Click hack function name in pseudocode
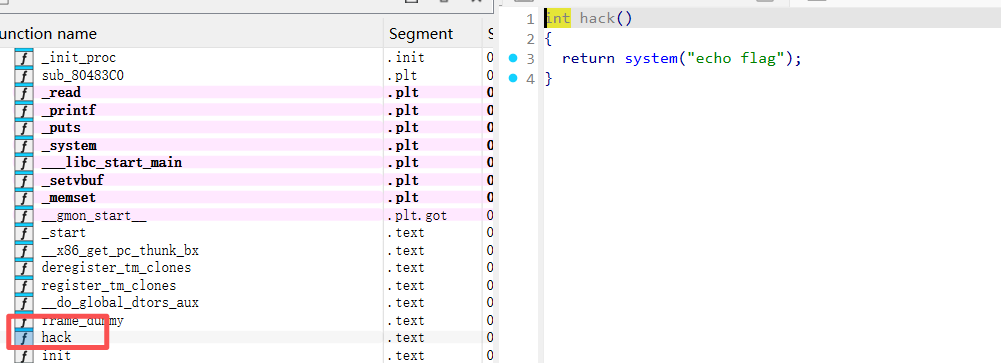1001x363 pixels. pos(597,19)
